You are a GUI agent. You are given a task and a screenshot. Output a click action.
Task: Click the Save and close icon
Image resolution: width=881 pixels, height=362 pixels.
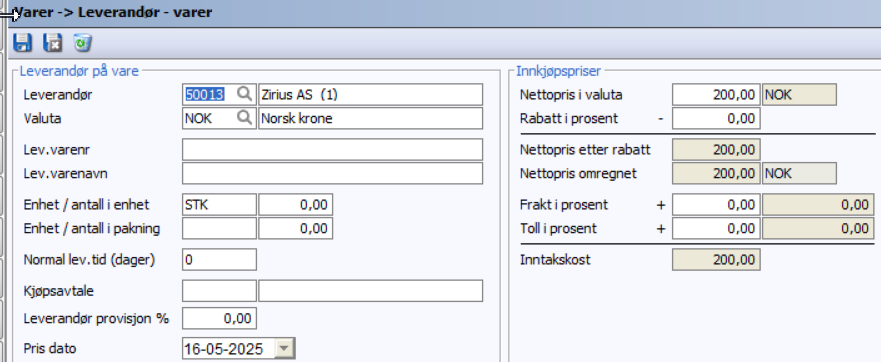[x=53, y=43]
